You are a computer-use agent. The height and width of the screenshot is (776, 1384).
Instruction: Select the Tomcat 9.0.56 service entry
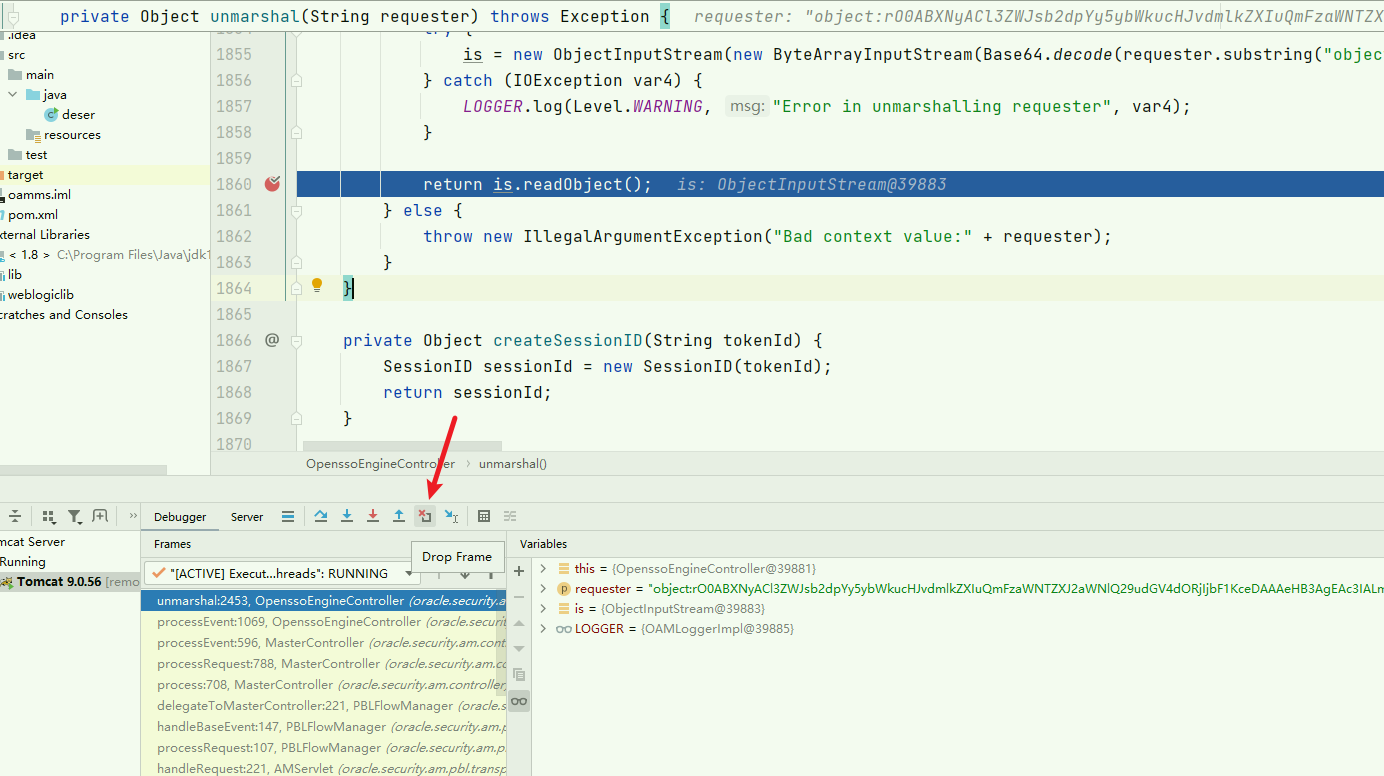point(70,582)
